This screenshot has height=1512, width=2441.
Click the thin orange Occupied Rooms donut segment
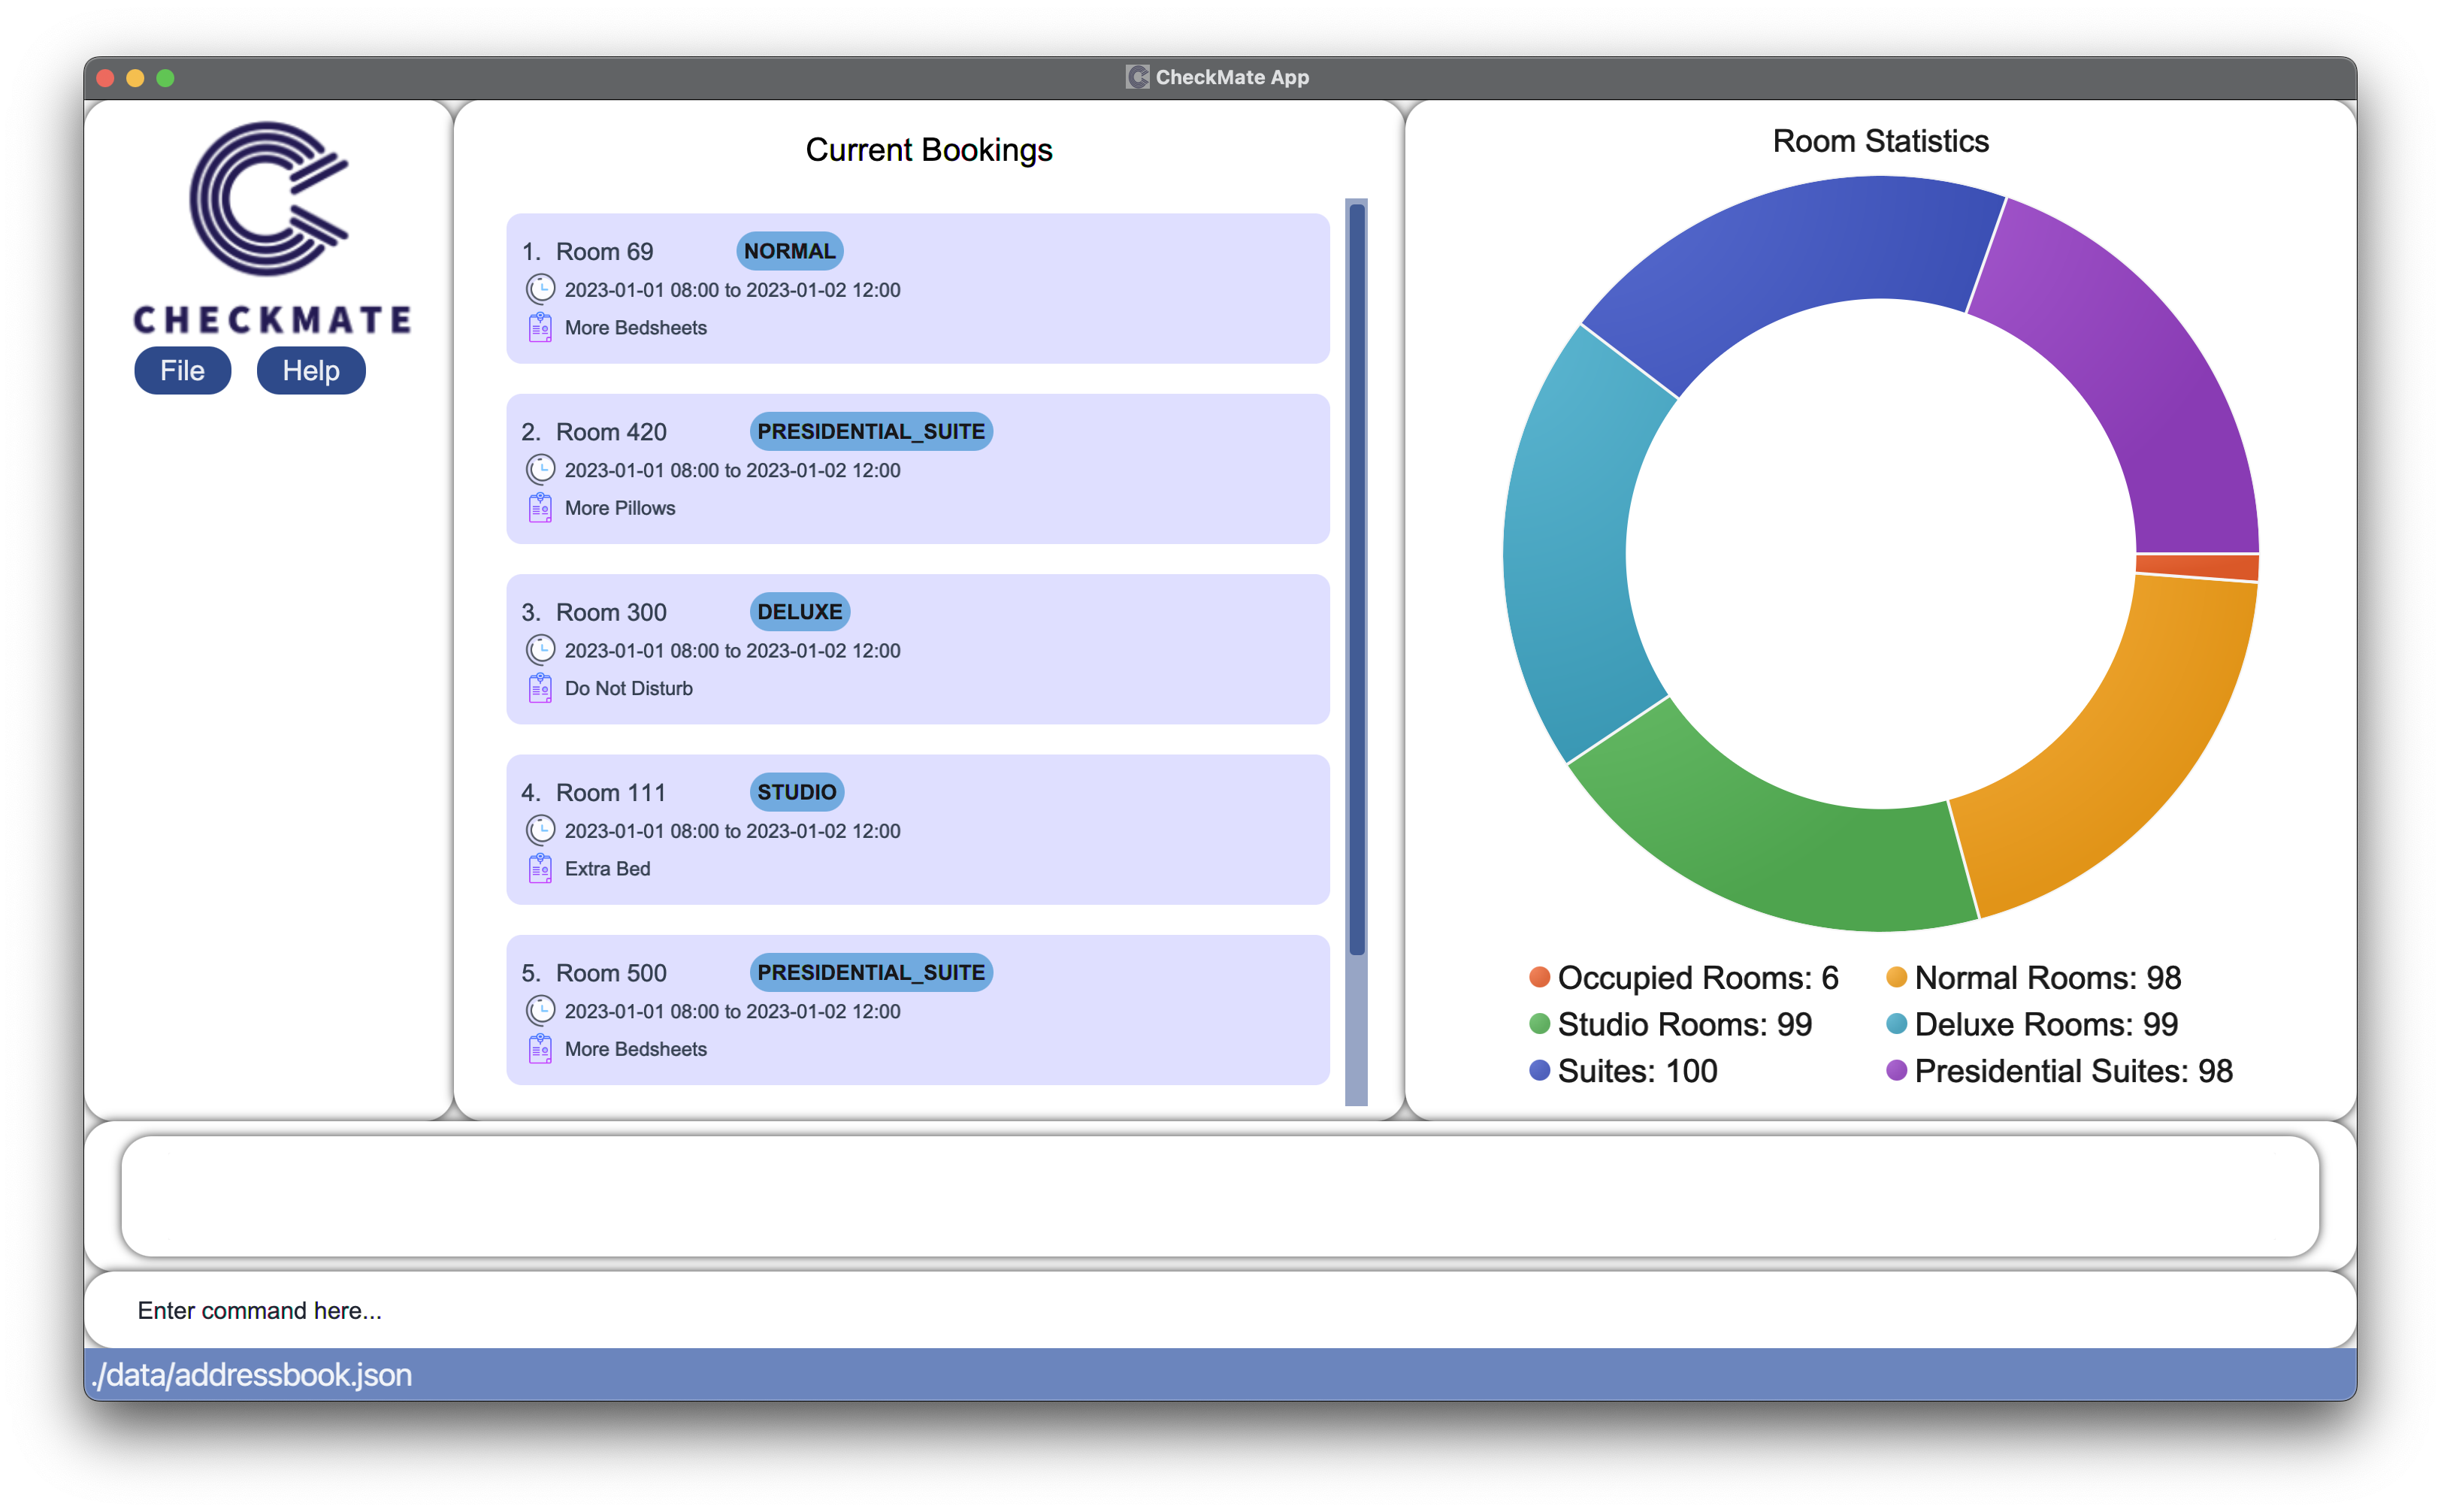[x=2198, y=567]
